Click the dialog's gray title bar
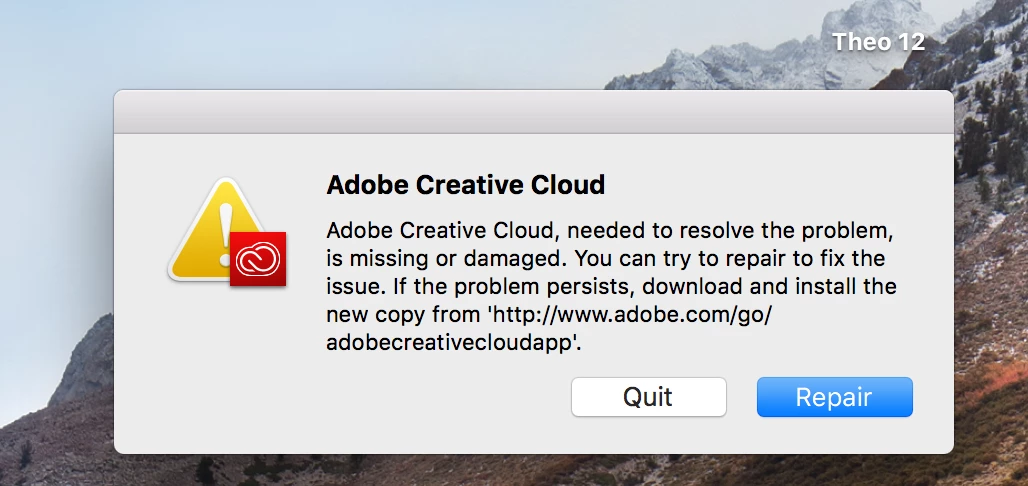The image size is (1028, 486). (534, 112)
